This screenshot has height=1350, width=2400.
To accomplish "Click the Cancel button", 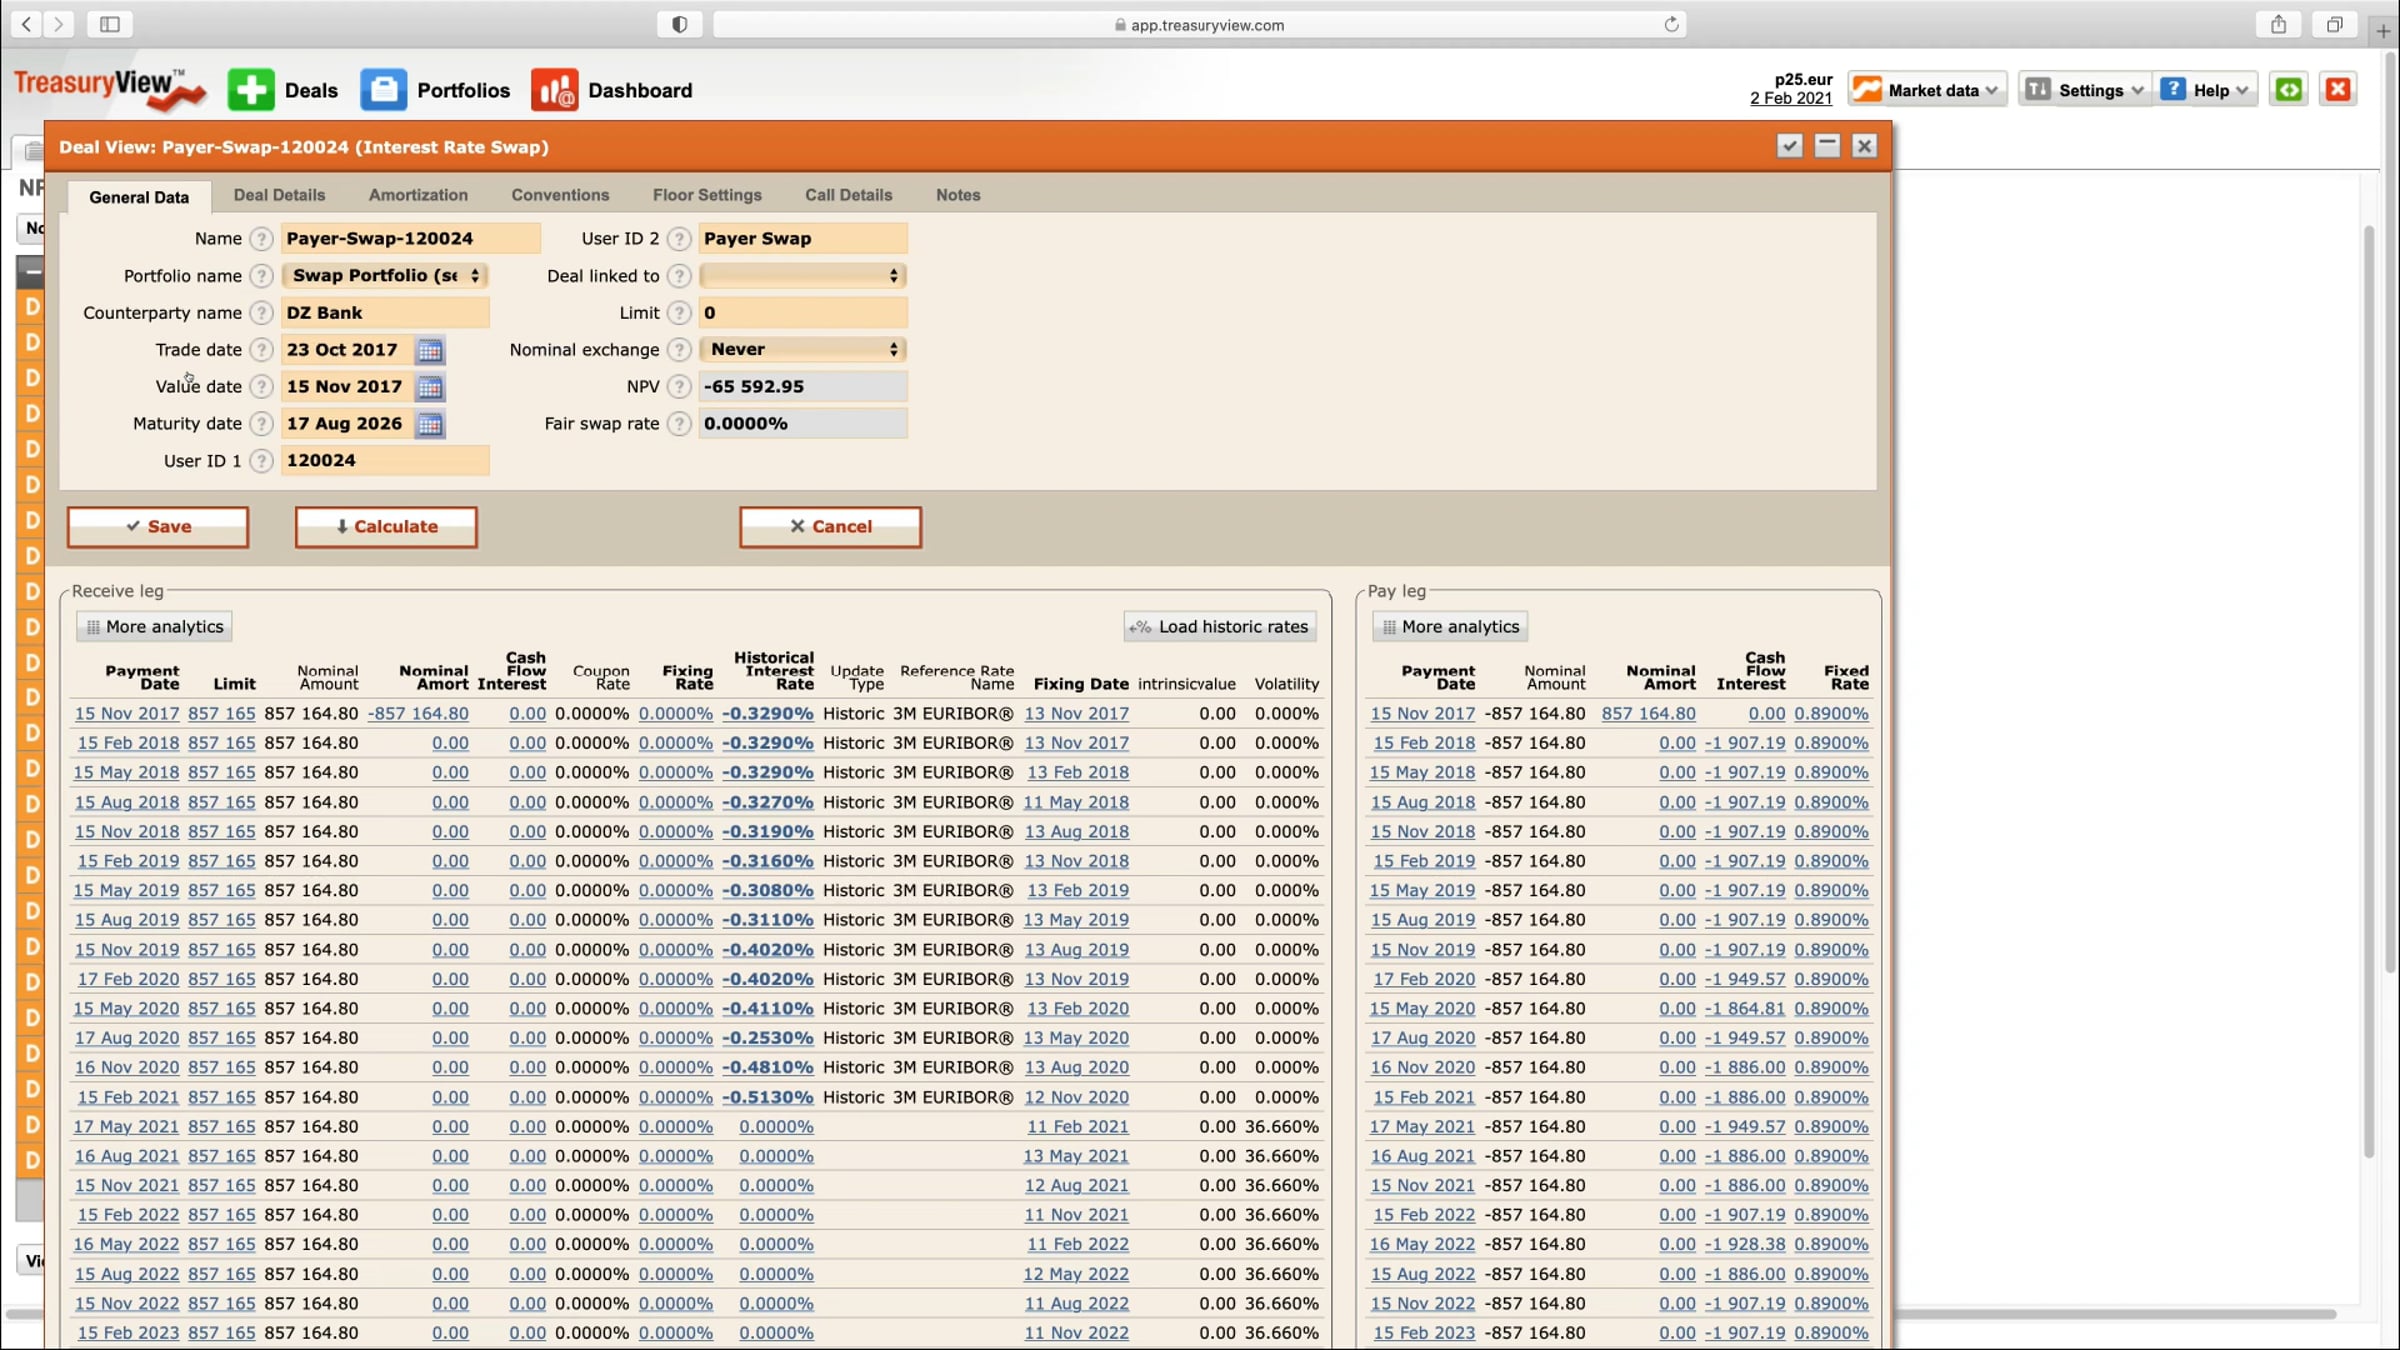I will coord(830,527).
